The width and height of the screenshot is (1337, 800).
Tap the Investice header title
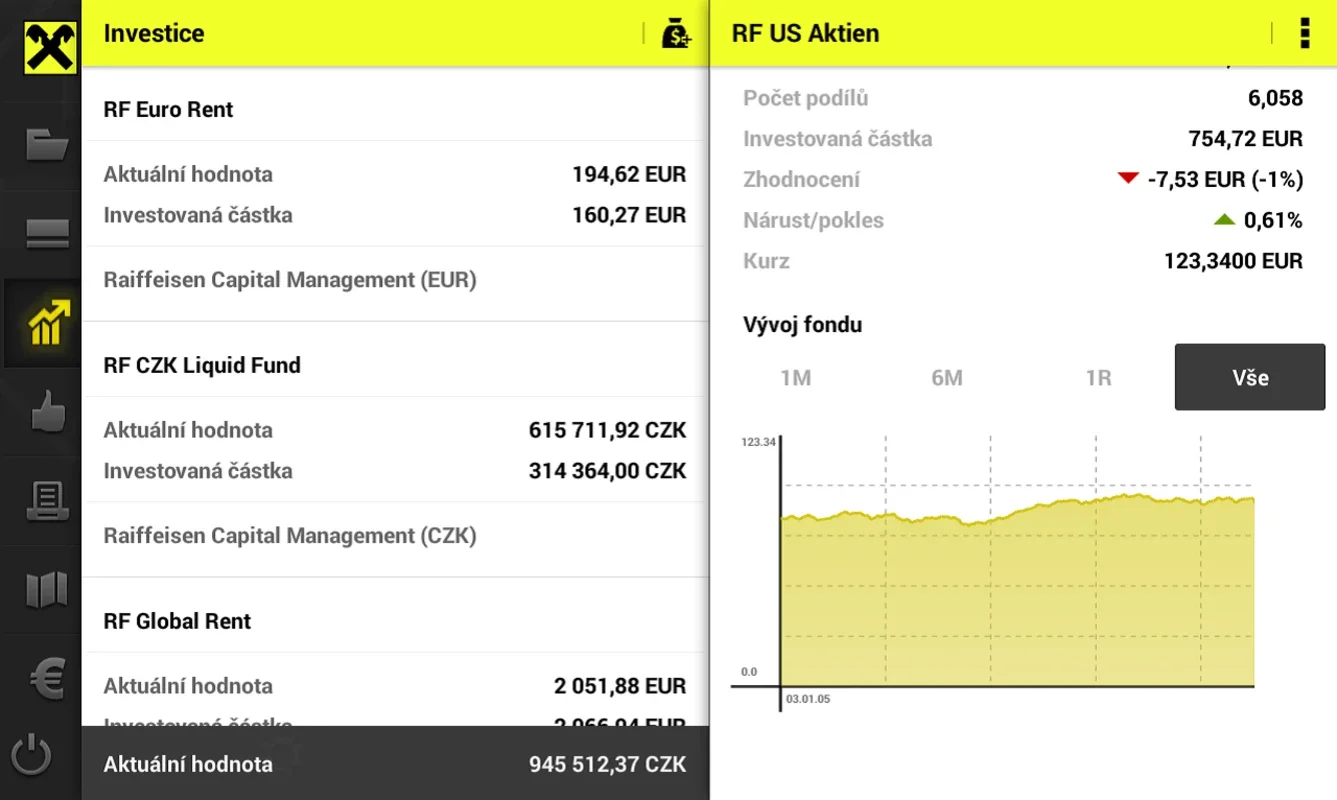(154, 33)
